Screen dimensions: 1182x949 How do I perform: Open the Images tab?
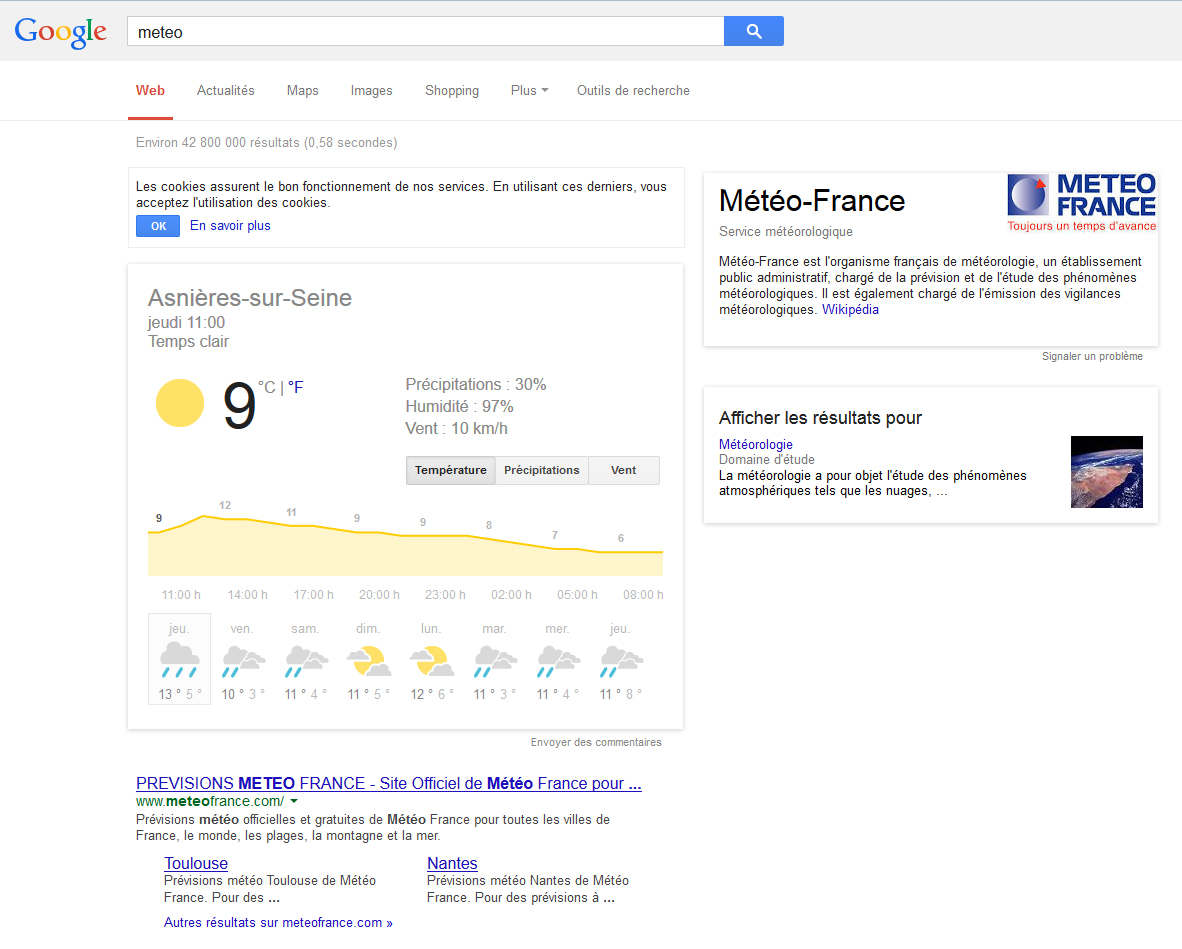(371, 90)
